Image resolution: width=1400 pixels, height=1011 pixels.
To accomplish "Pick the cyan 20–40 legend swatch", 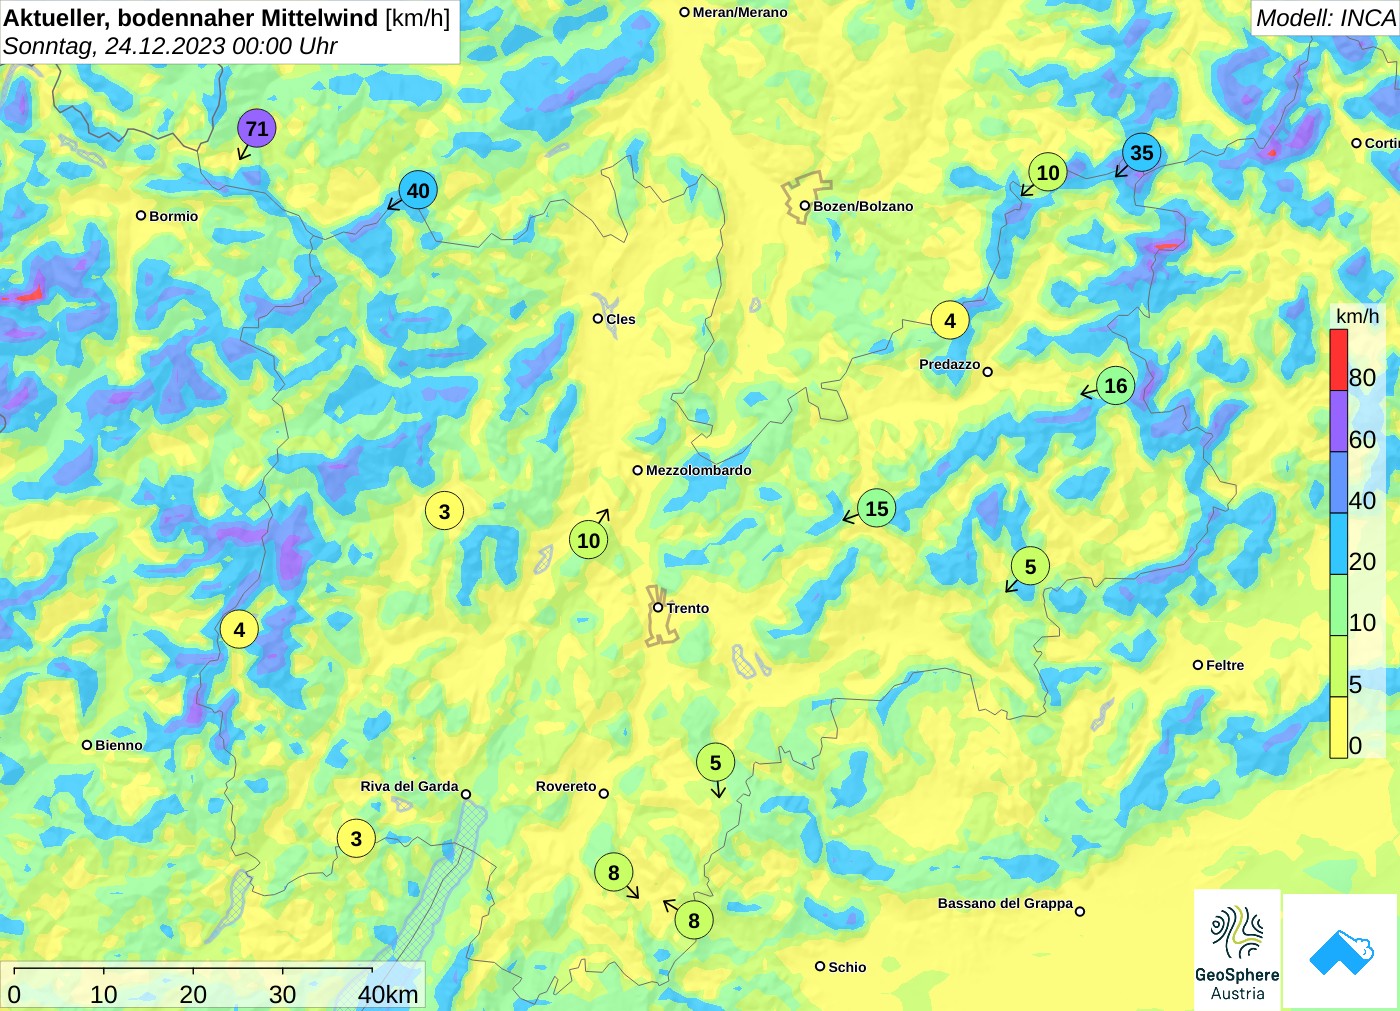I will click(x=1338, y=544).
